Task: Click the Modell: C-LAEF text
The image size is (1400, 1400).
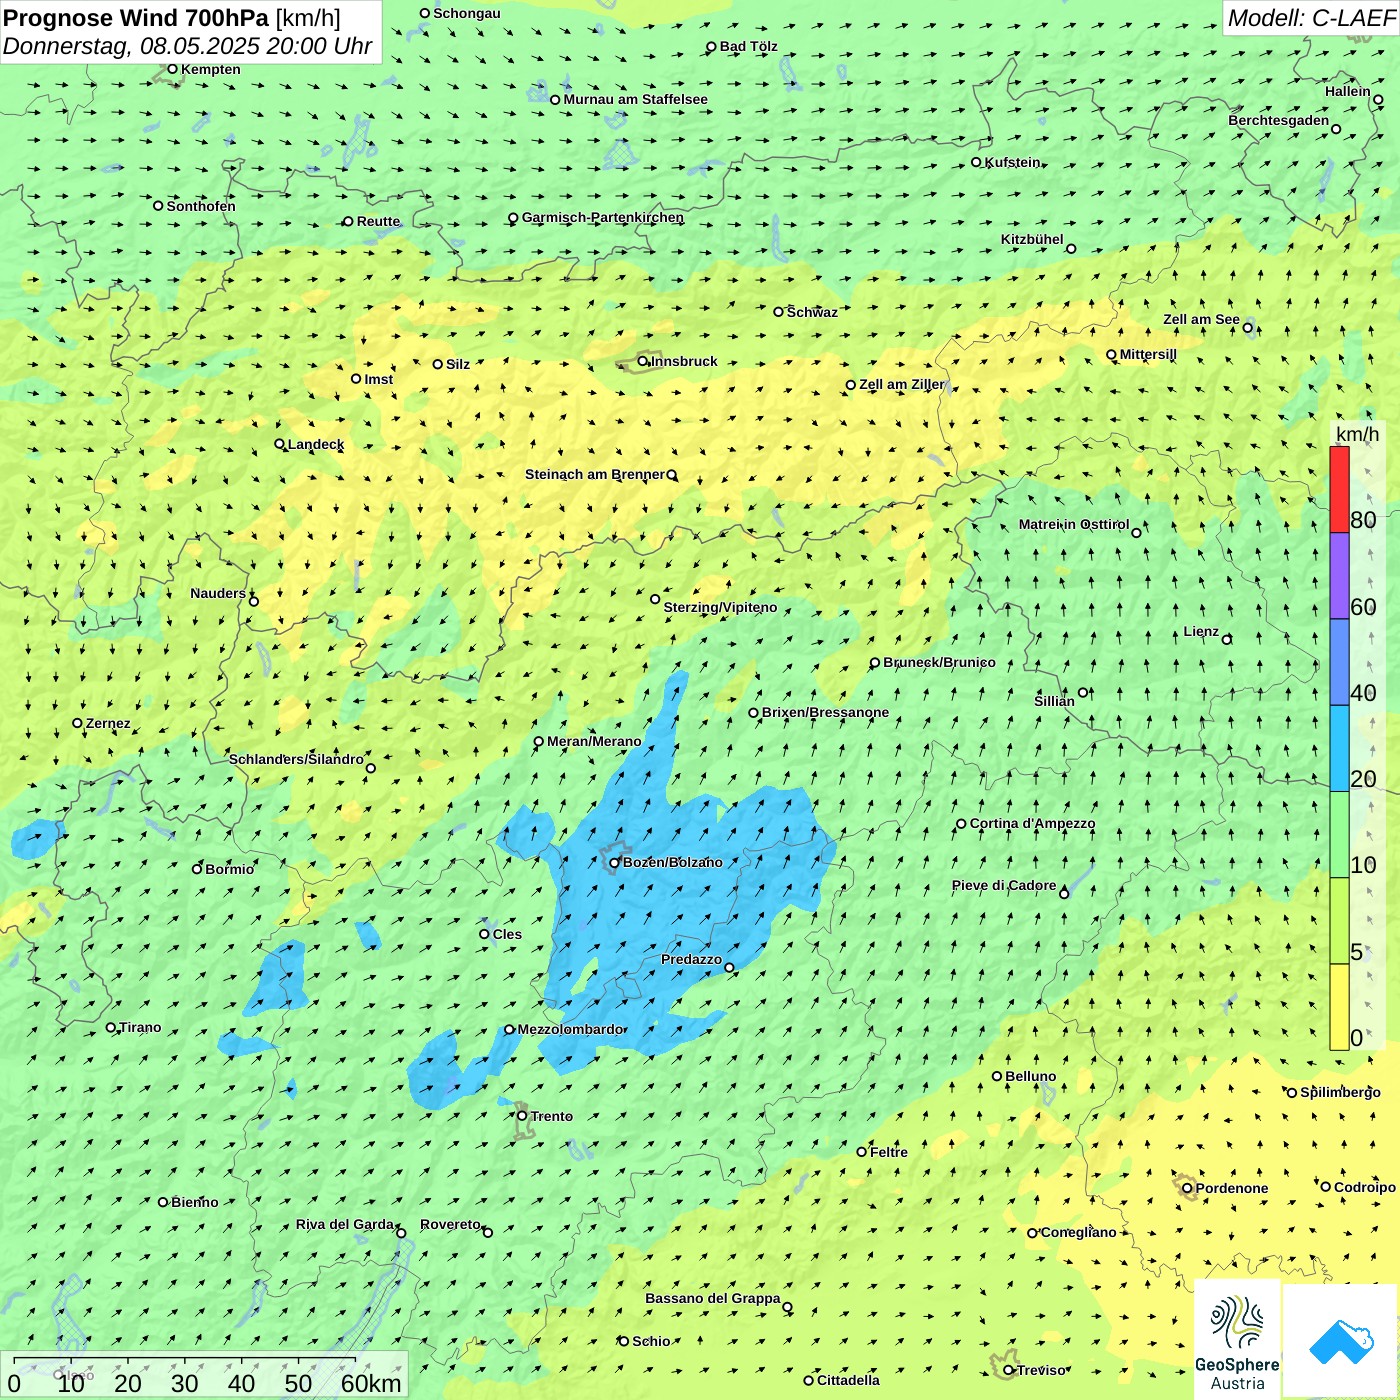Action: (x=1311, y=18)
